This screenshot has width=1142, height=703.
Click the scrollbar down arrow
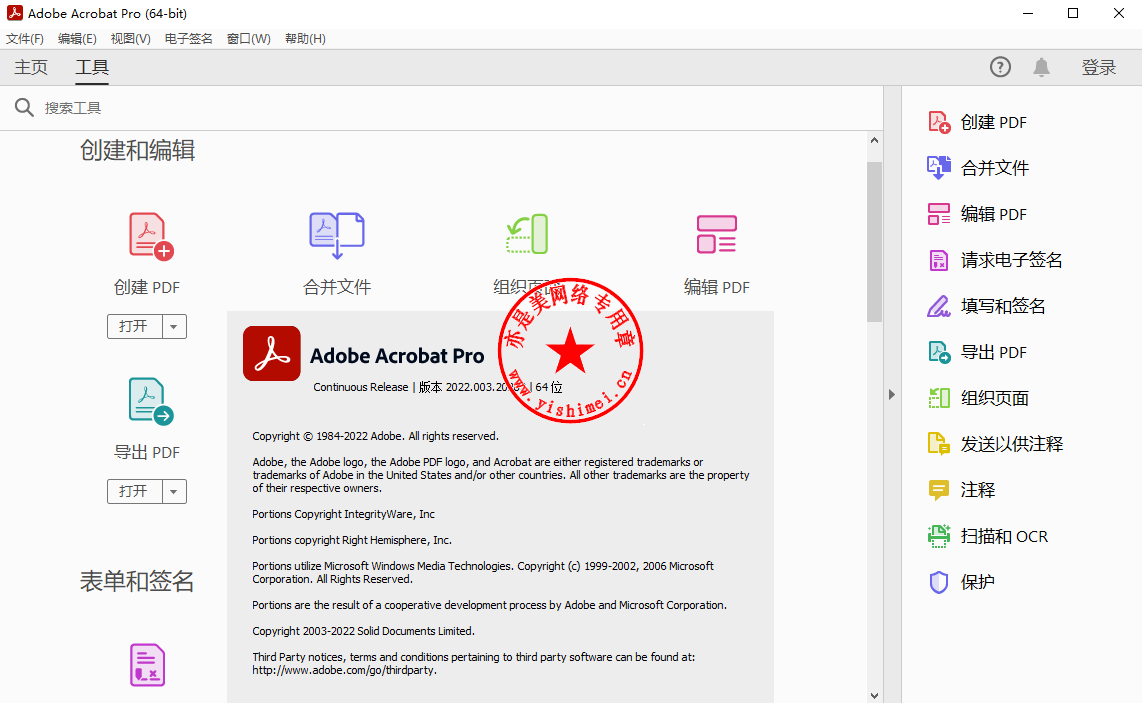875,696
